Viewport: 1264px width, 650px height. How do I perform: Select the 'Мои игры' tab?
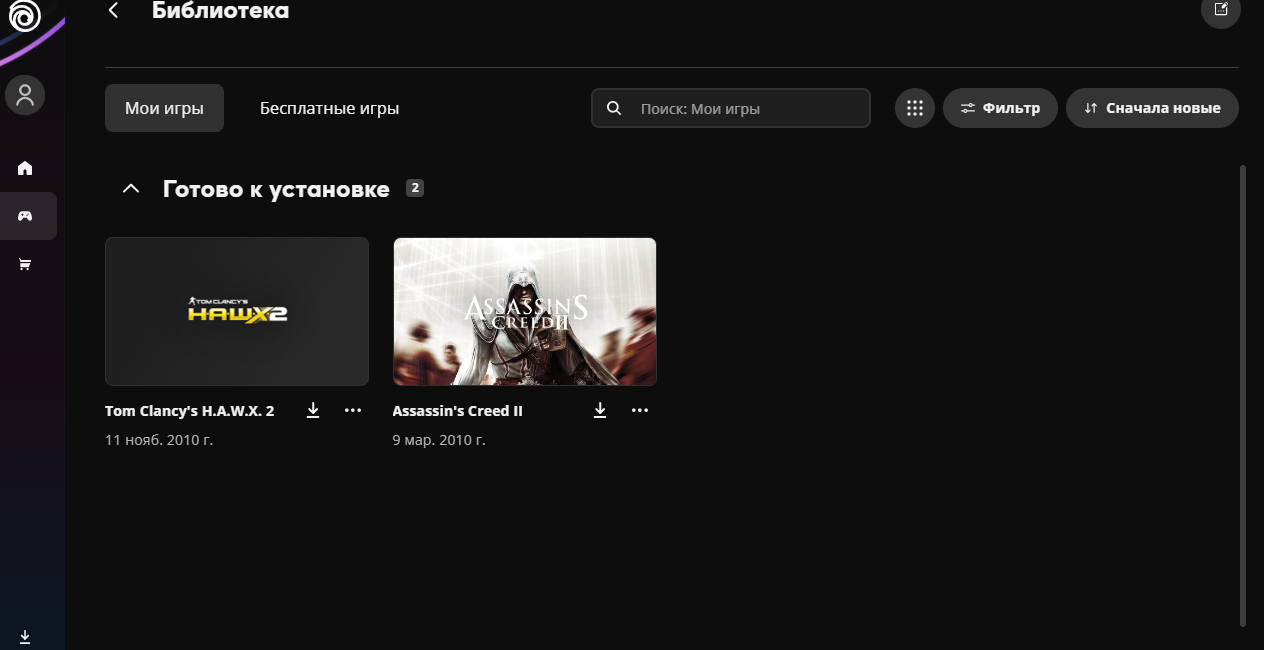pyautogui.click(x=164, y=108)
